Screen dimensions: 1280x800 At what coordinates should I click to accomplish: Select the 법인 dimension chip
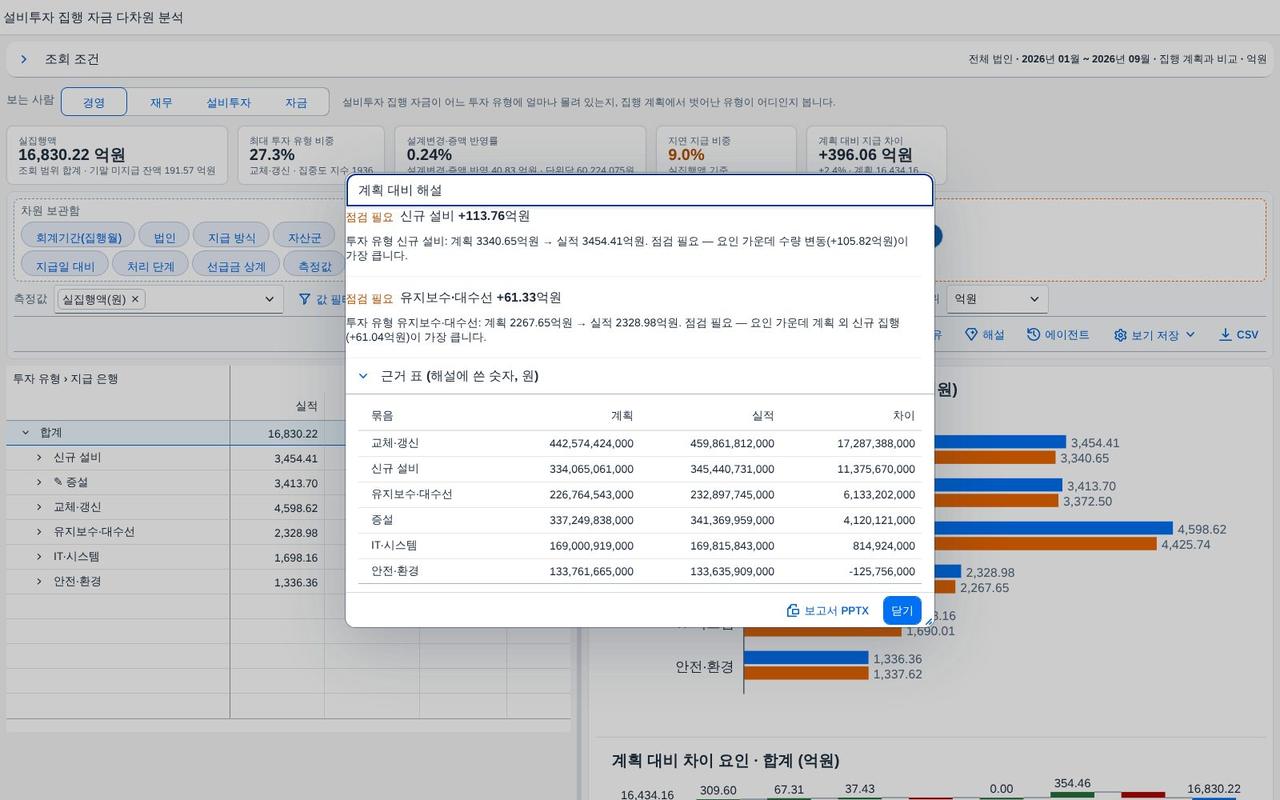click(164, 237)
